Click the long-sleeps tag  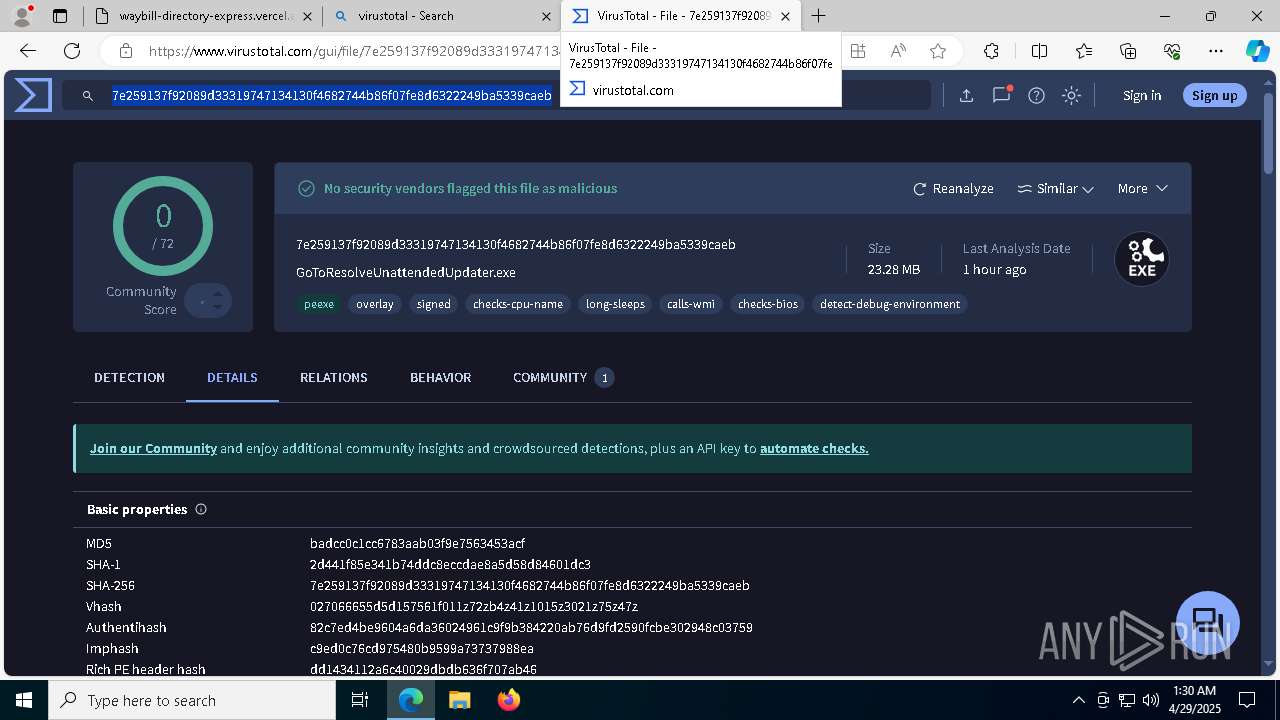click(615, 304)
